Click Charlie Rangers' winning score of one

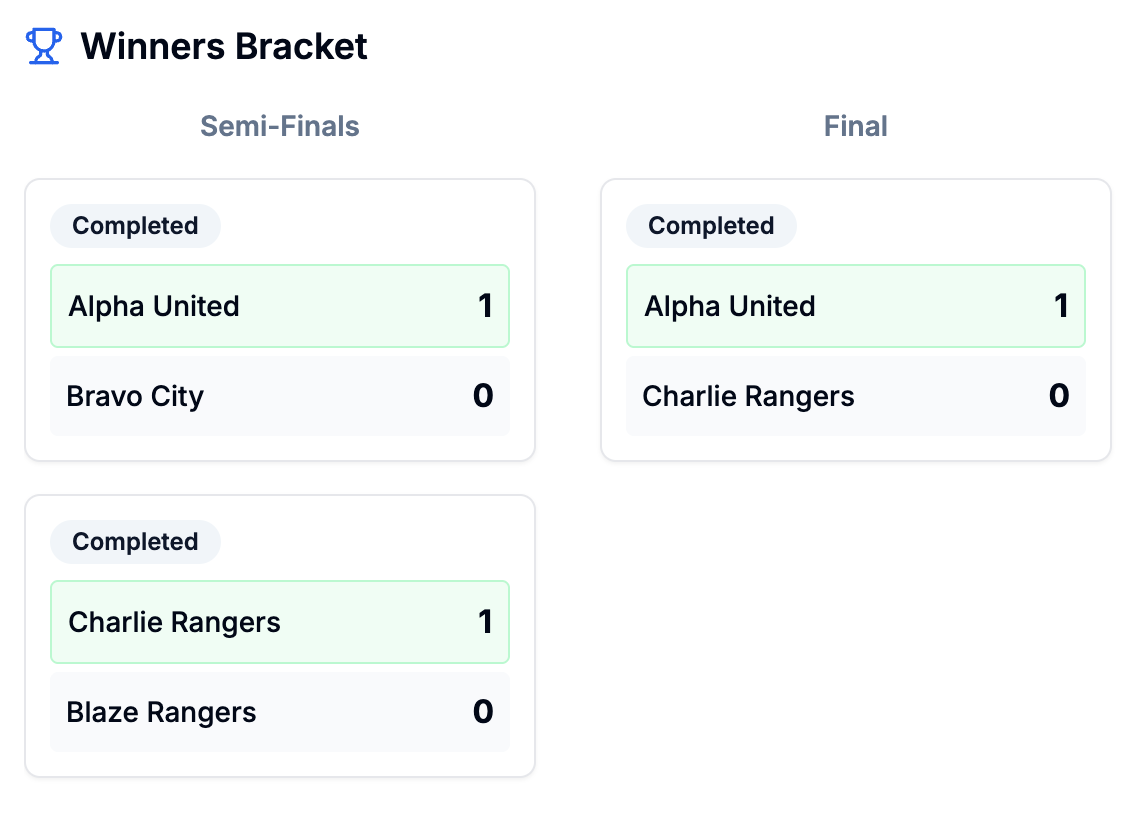[x=486, y=622]
